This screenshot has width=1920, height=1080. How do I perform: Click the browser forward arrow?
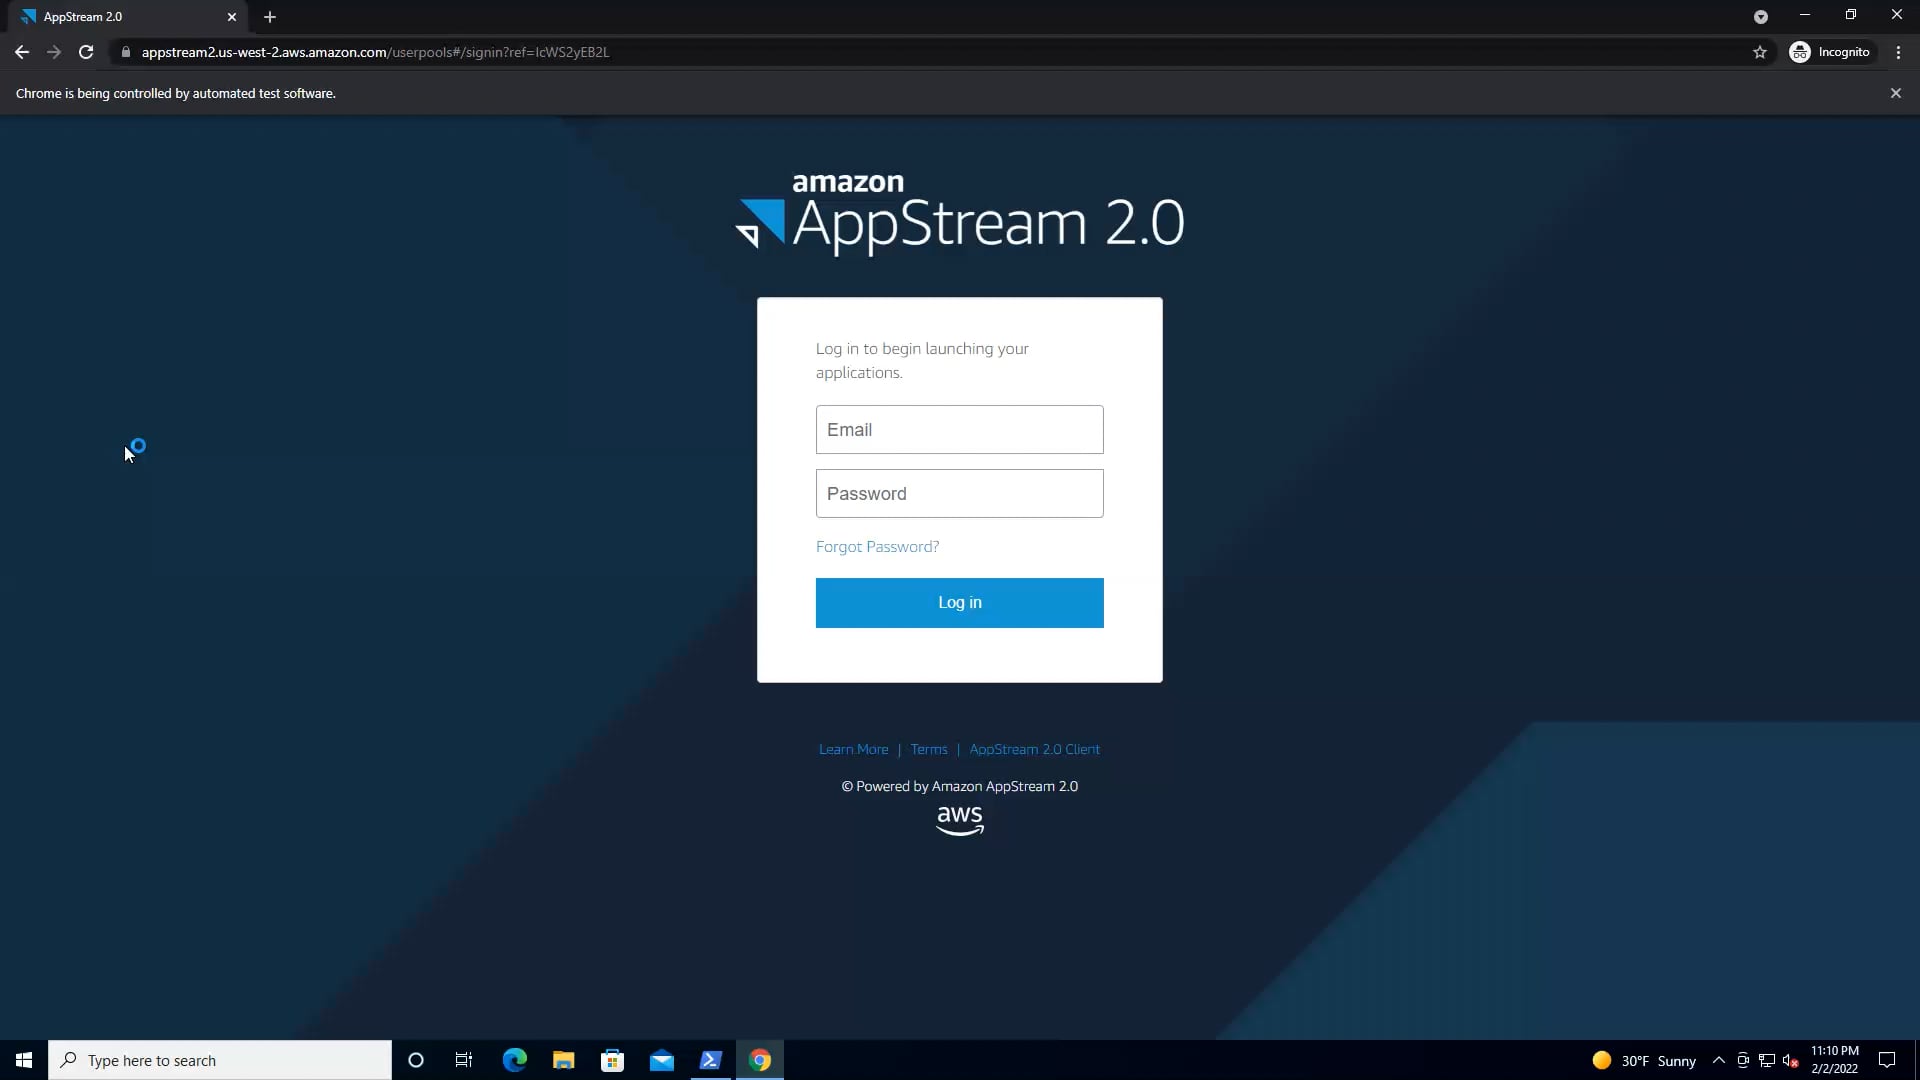(x=53, y=52)
